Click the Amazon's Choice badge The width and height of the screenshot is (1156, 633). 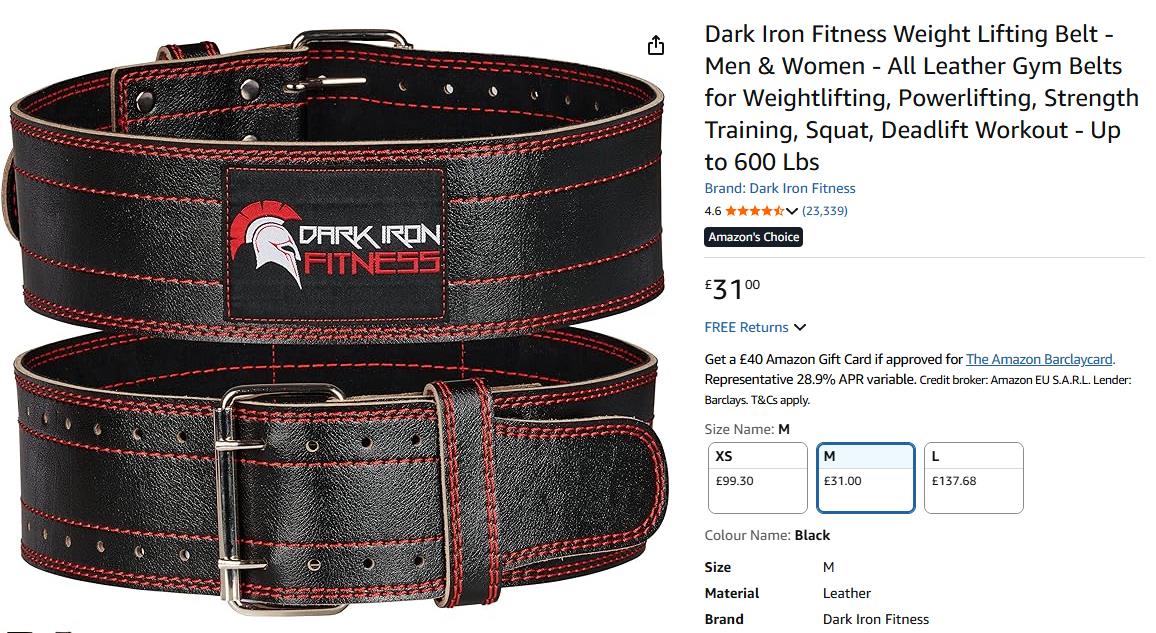(753, 237)
